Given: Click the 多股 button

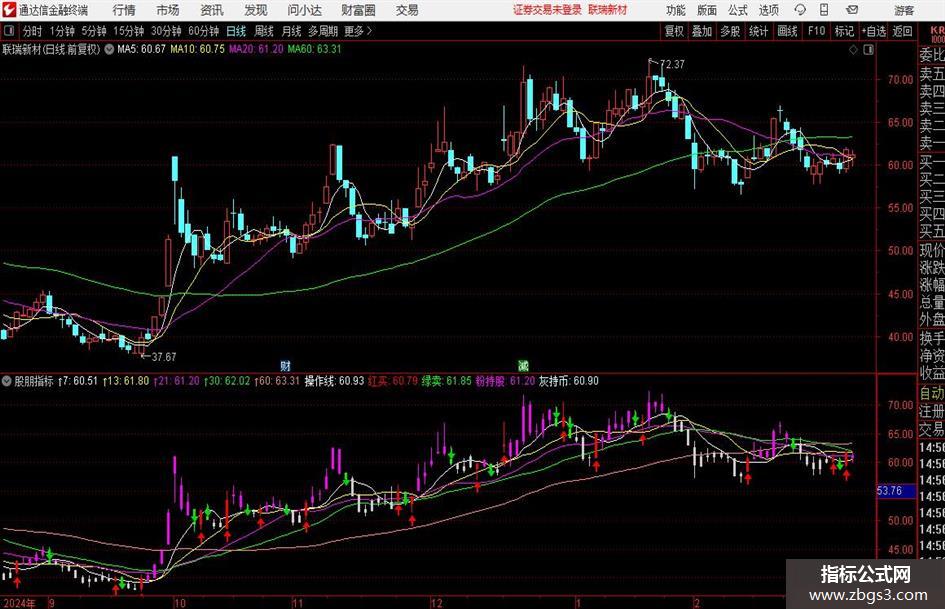Looking at the screenshot, I should pyautogui.click(x=730, y=31).
